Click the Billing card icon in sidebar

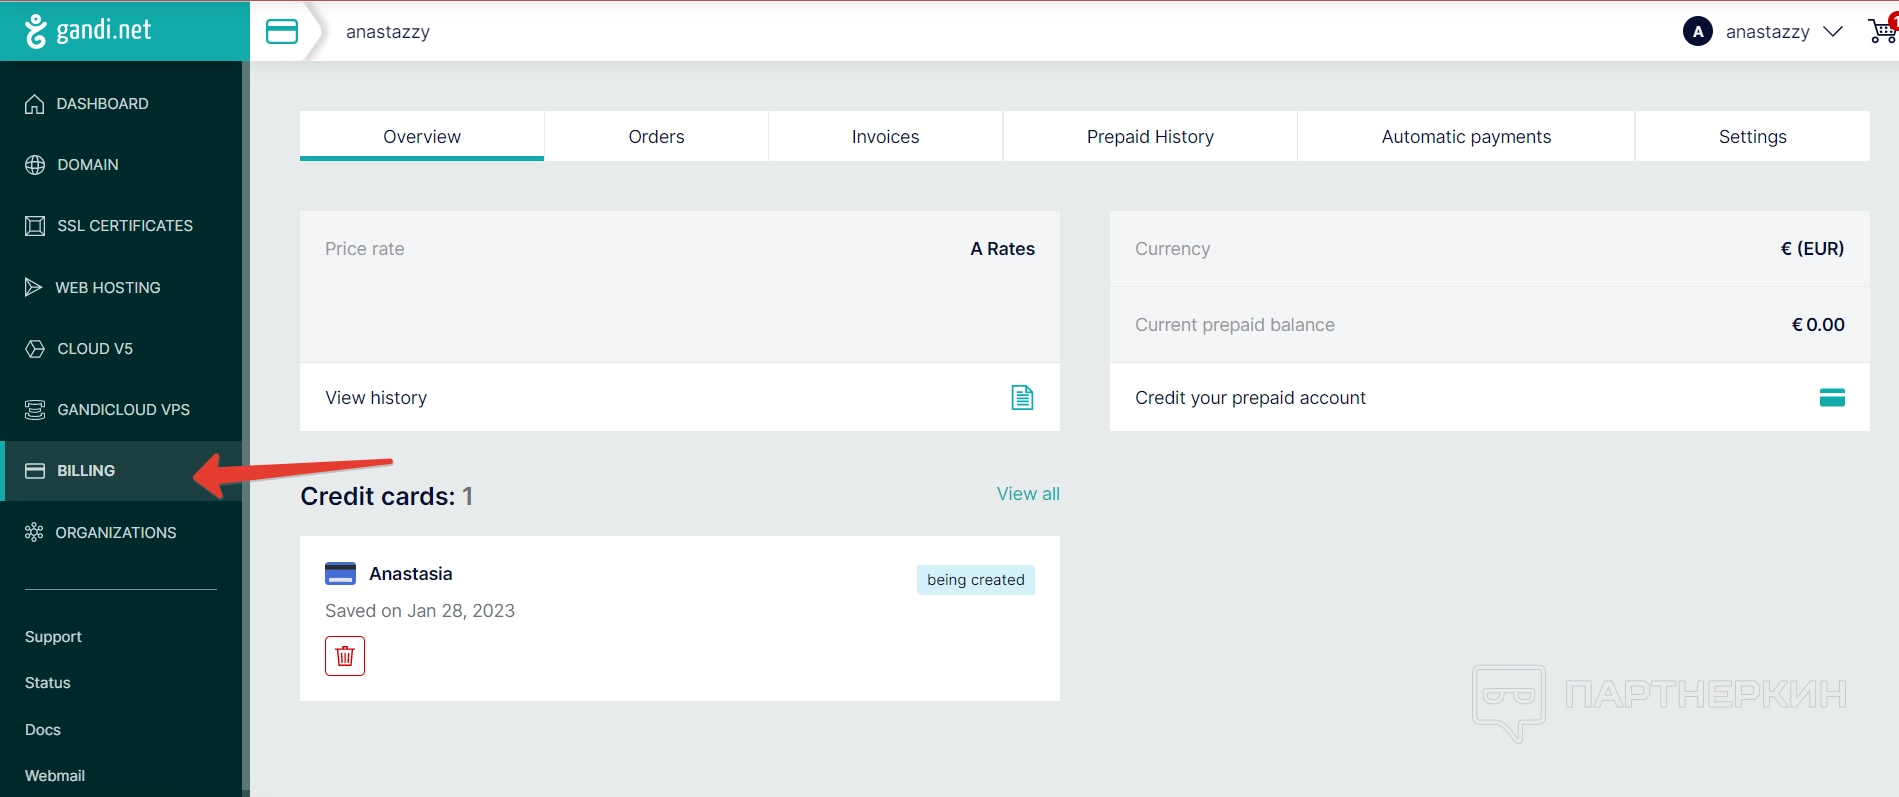tap(35, 471)
